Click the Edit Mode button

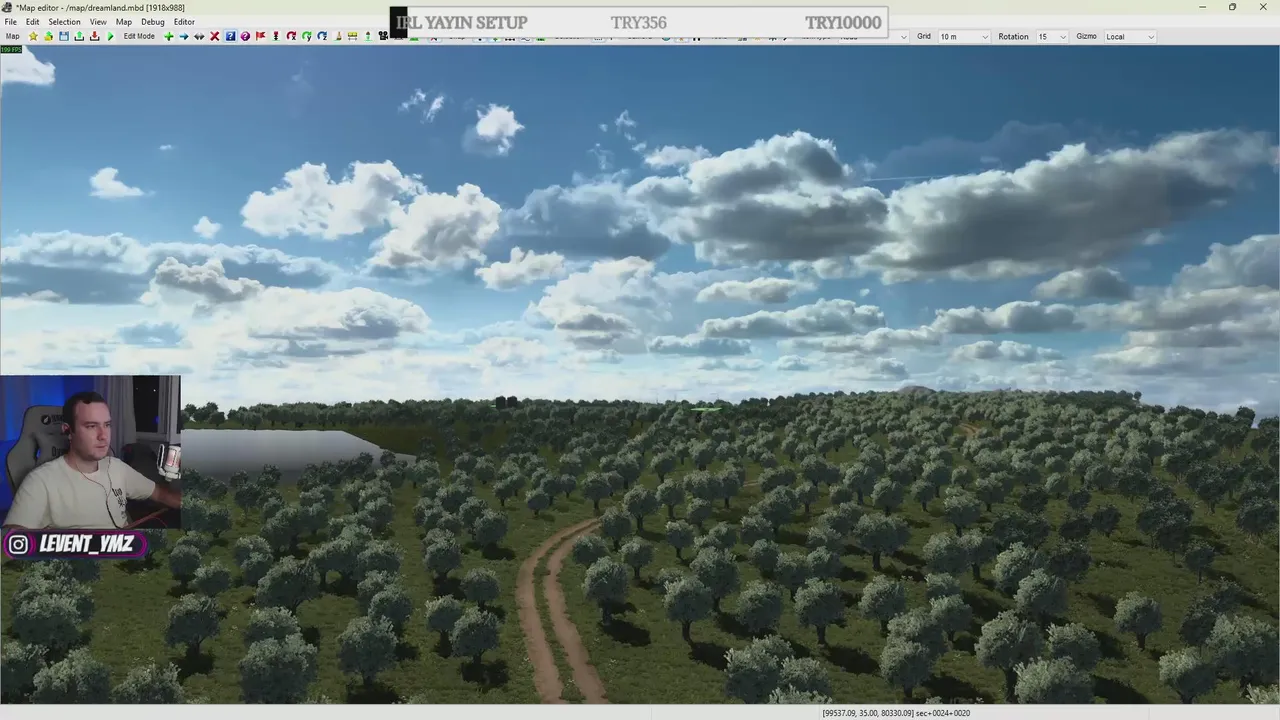pos(139,36)
